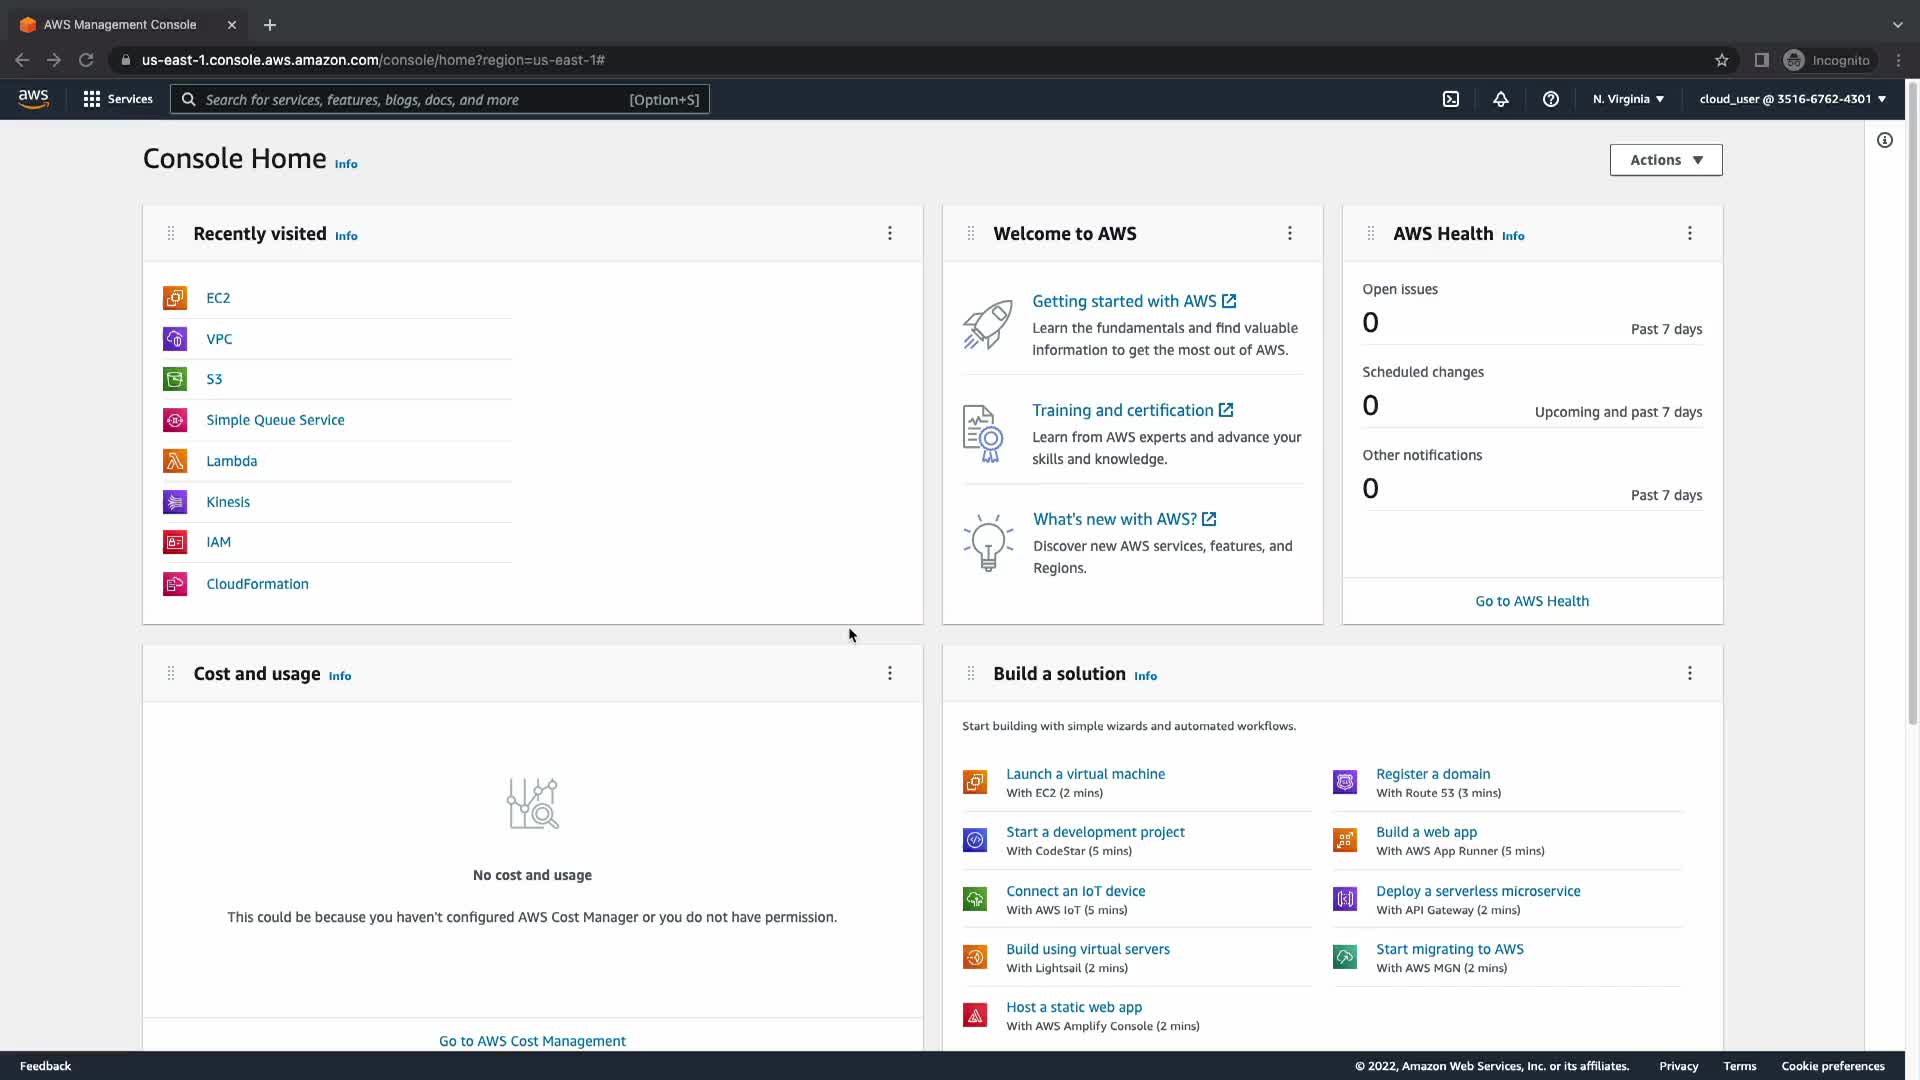Click the IAM service icon
1920x1080 pixels.
click(x=175, y=542)
